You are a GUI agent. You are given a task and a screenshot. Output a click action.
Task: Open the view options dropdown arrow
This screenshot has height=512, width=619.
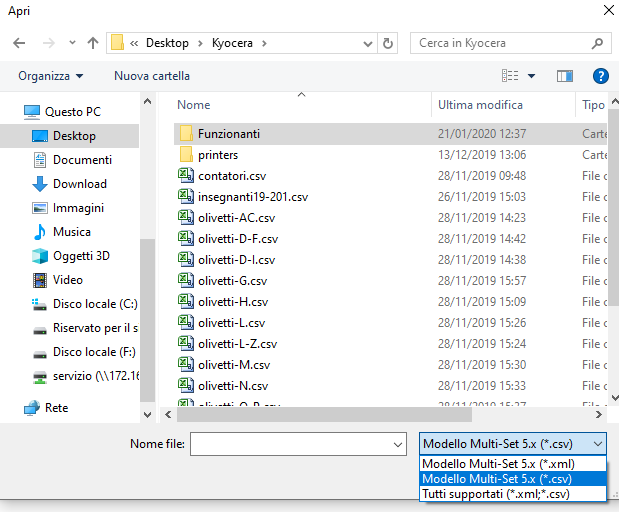531,76
